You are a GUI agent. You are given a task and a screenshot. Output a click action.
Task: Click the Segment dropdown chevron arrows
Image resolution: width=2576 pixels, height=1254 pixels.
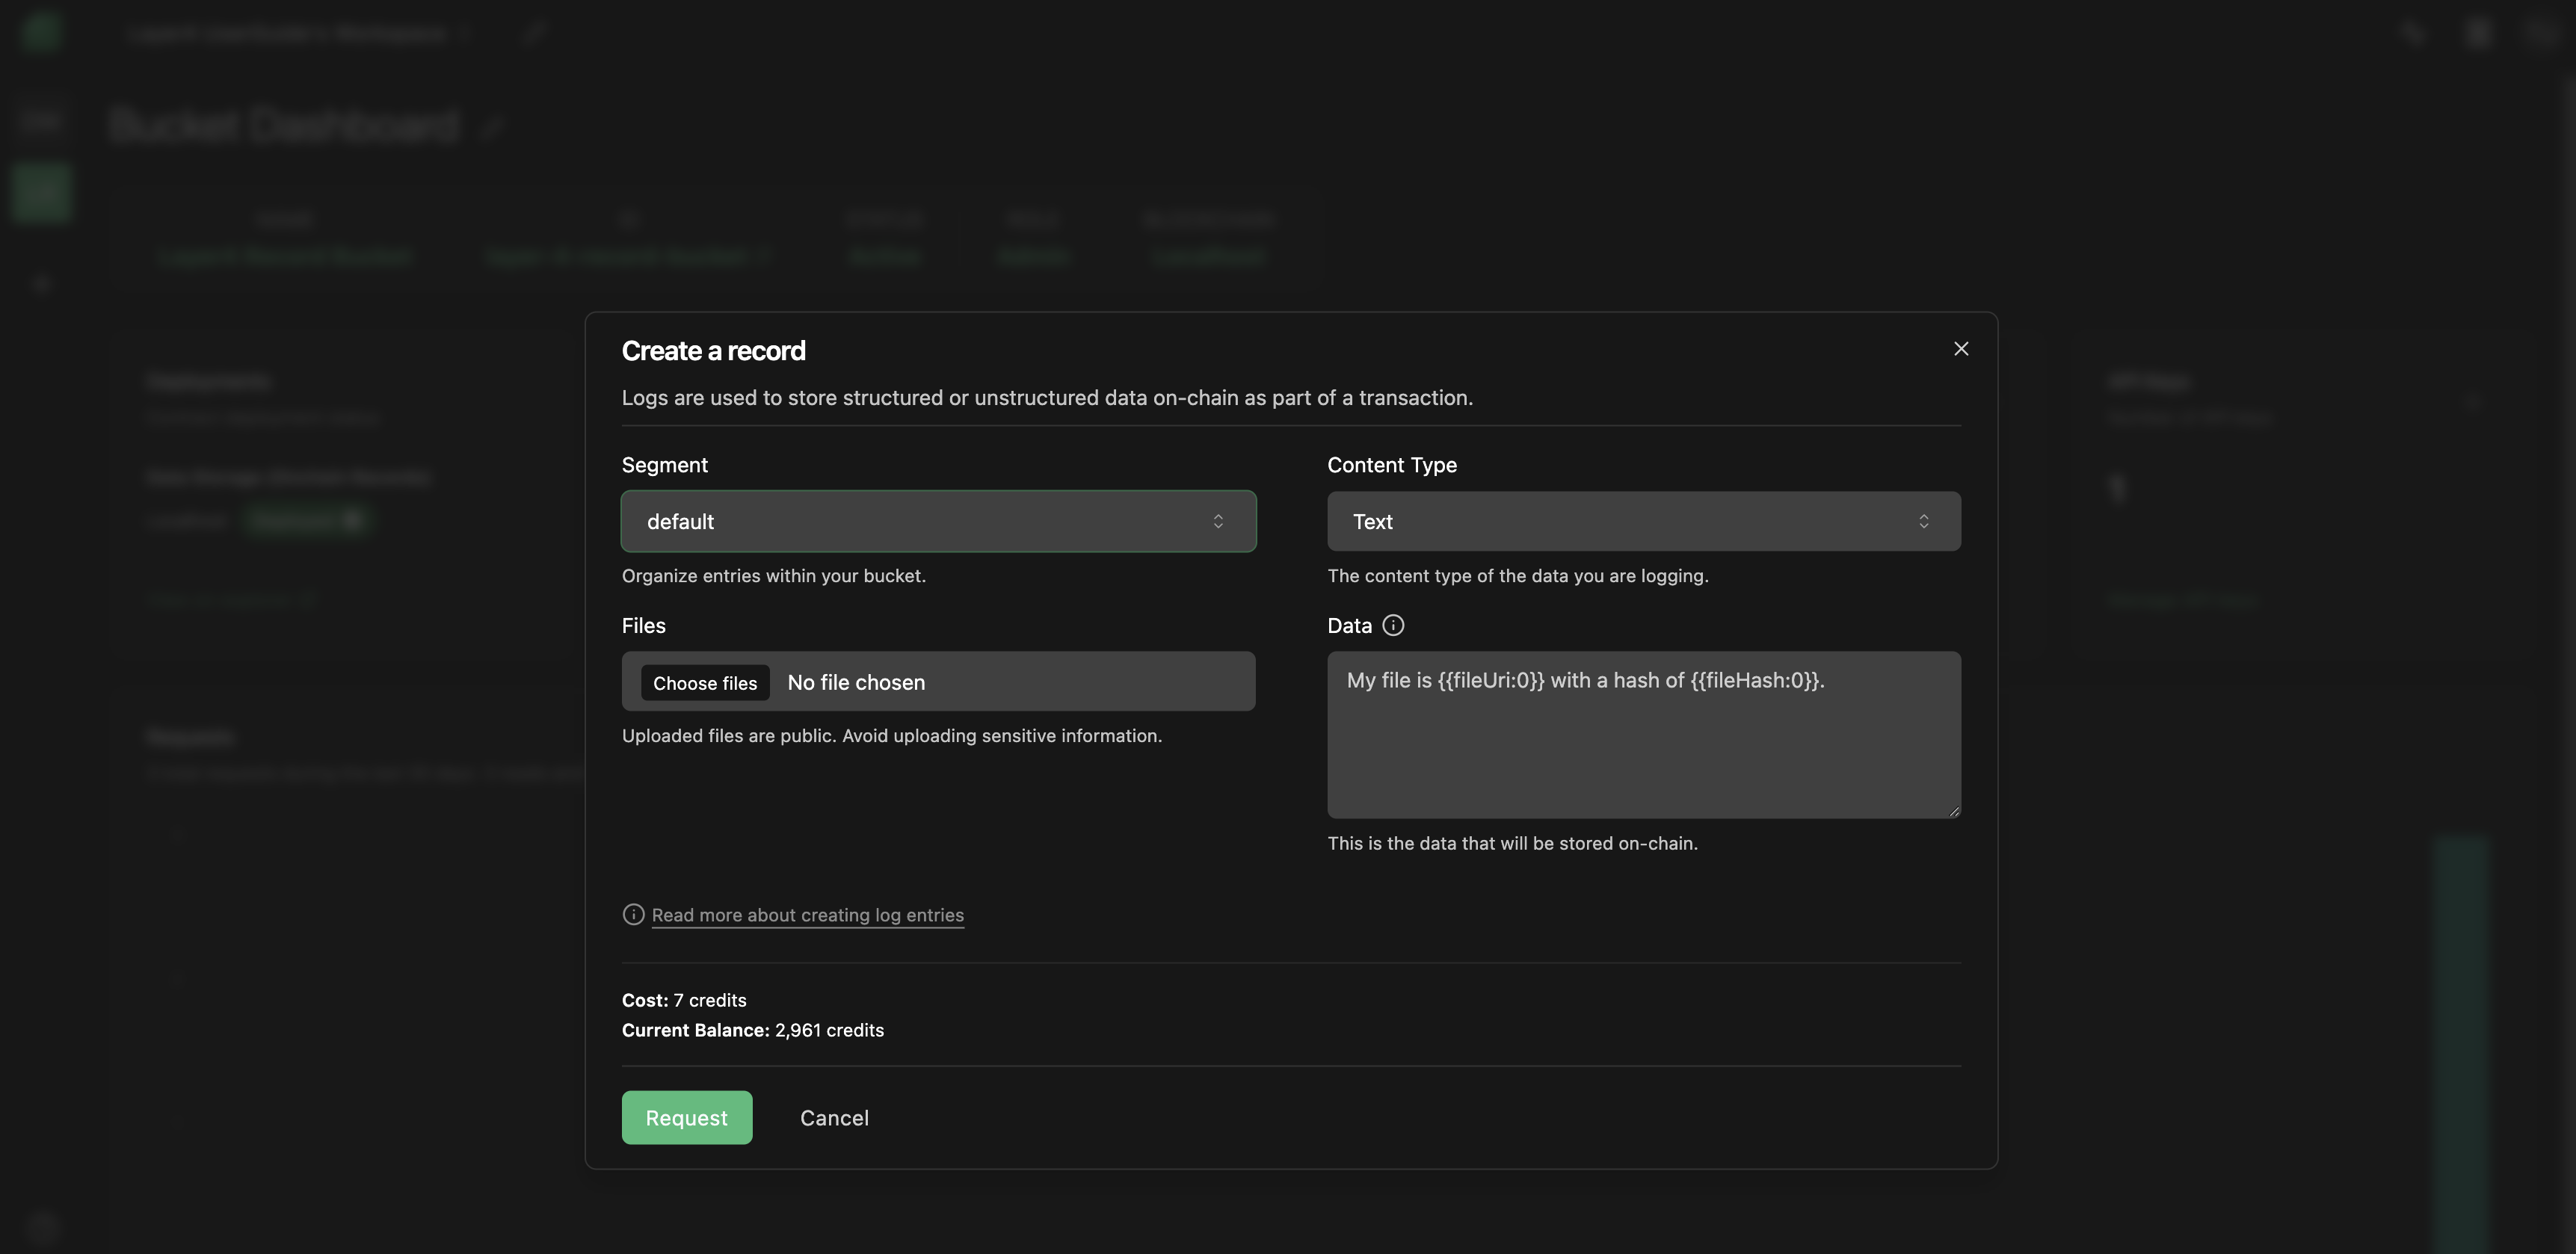point(1217,521)
